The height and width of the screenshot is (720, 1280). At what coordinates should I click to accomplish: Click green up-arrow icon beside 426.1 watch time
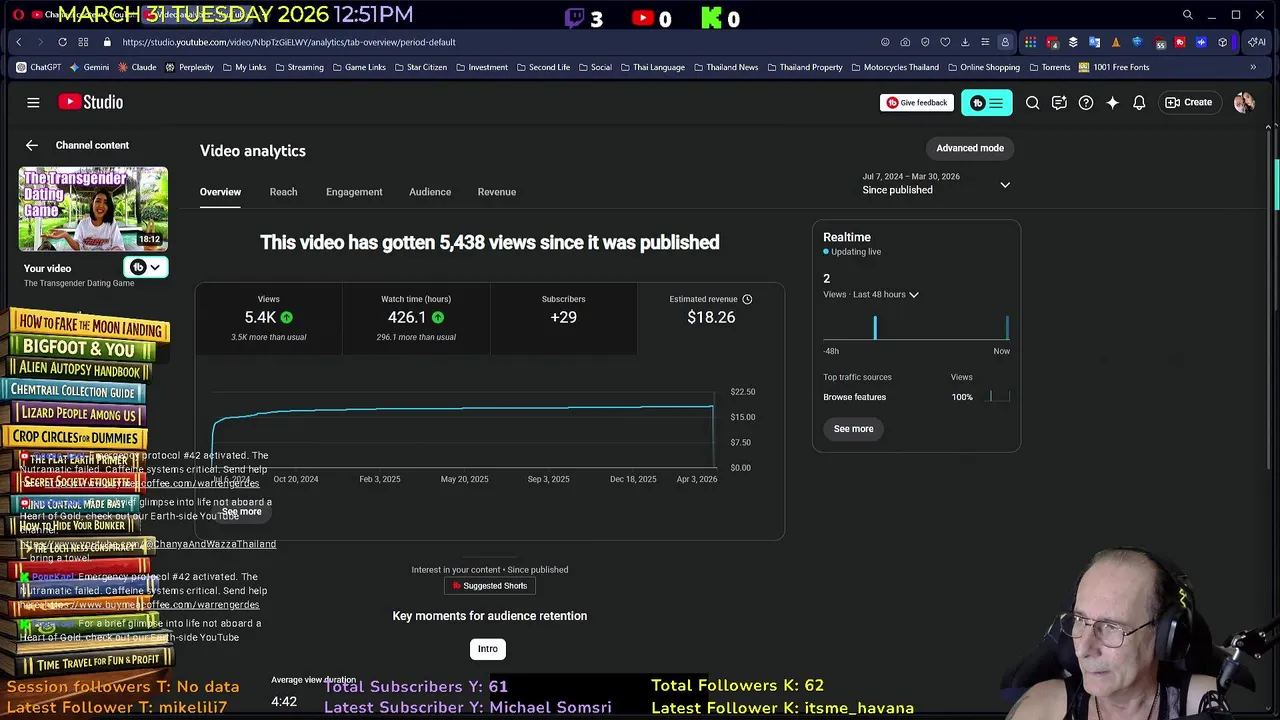tap(438, 317)
